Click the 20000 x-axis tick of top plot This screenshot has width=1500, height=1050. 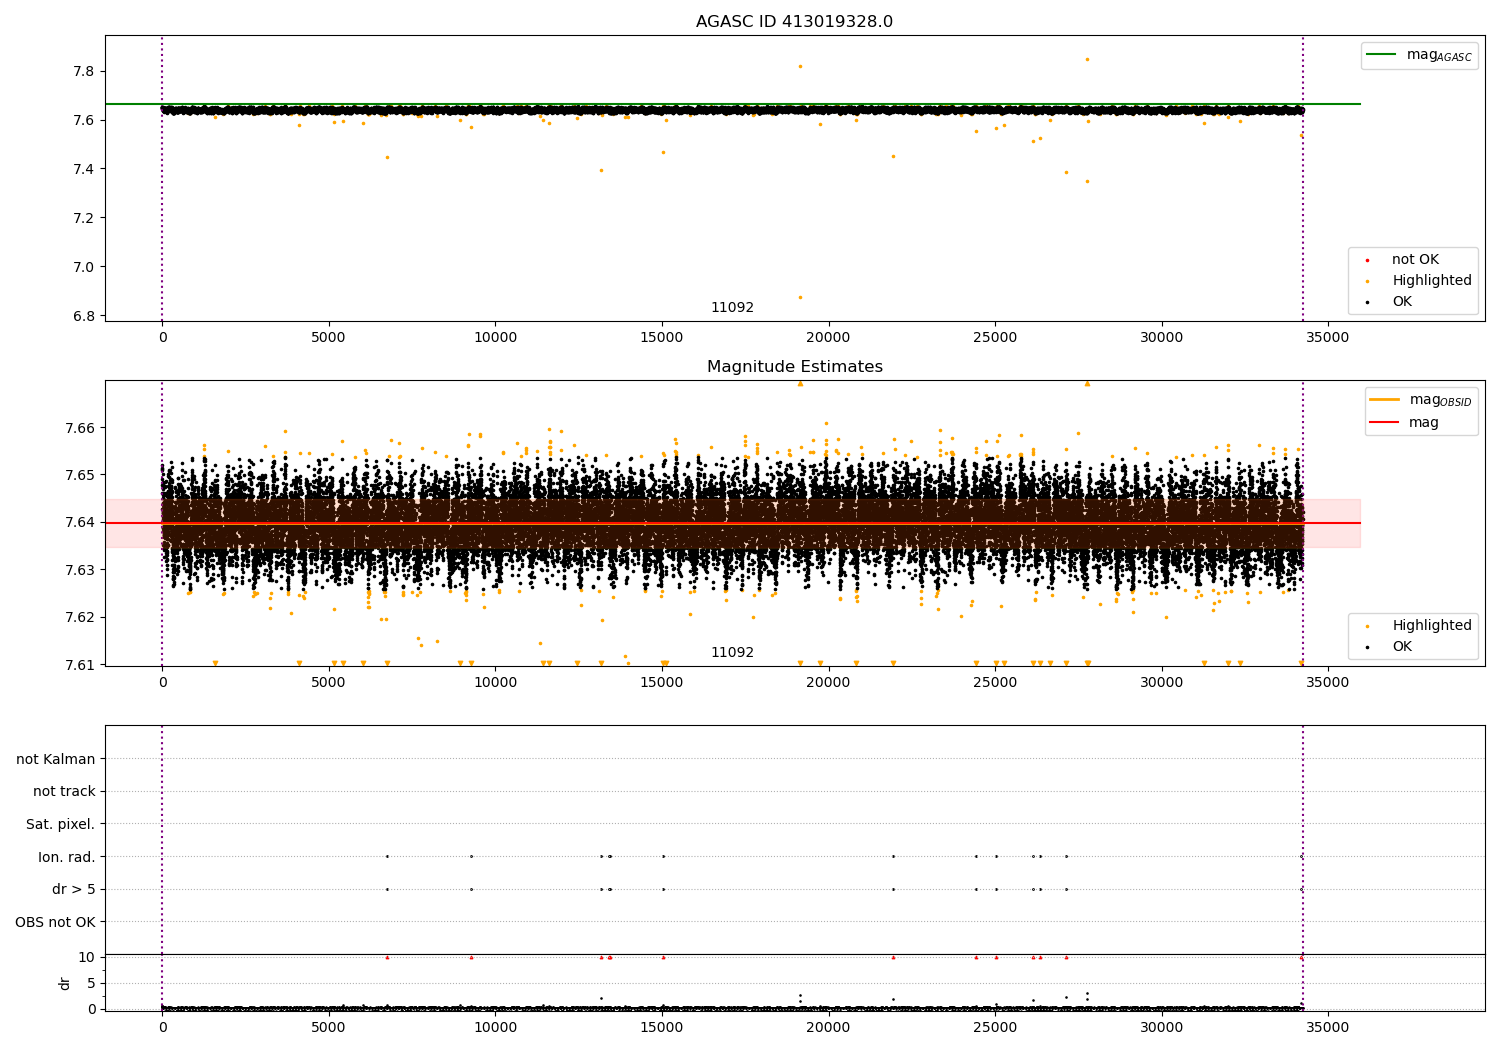tap(829, 337)
